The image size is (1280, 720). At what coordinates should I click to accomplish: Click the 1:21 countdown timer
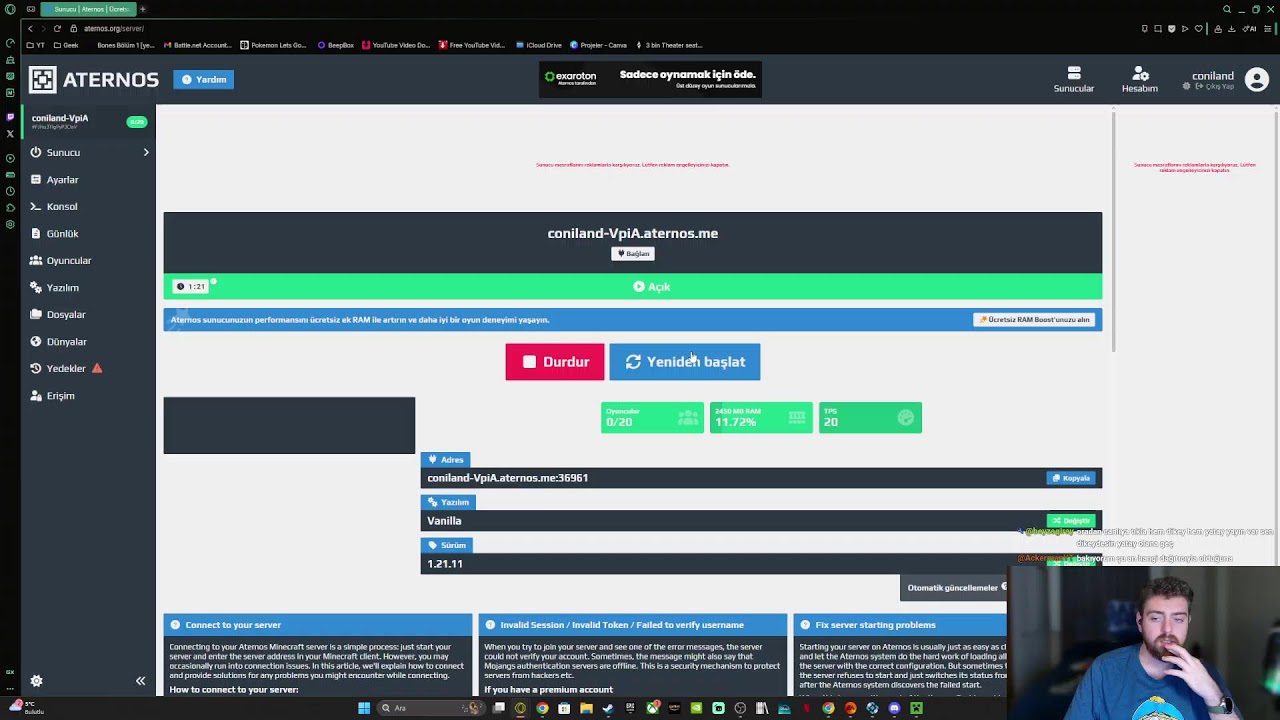coord(191,287)
